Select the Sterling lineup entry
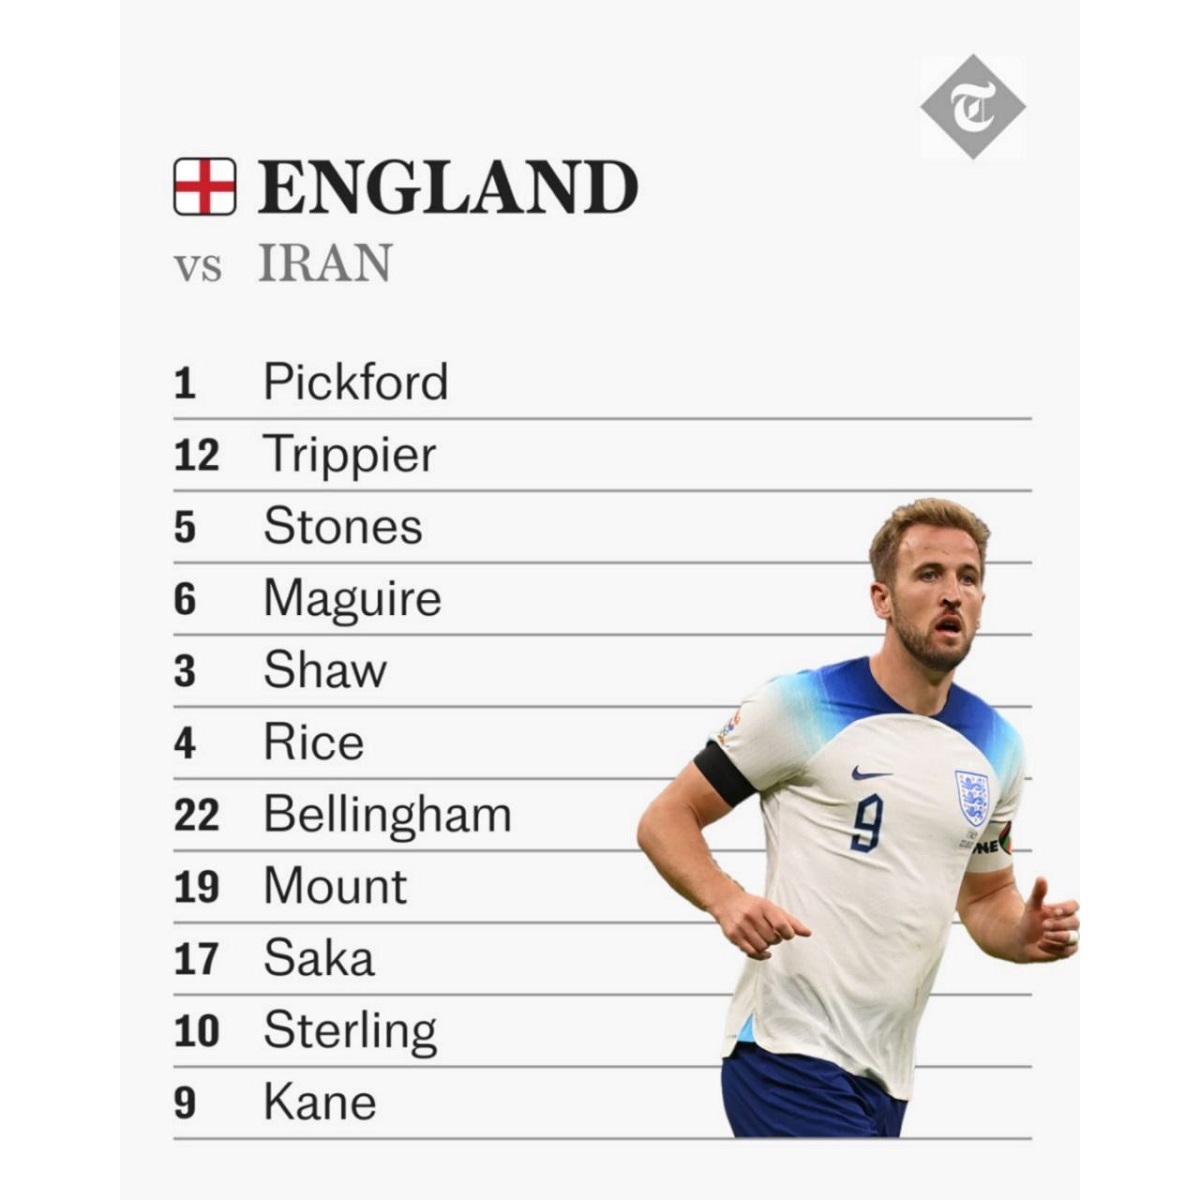The width and height of the screenshot is (1200, 1200). 350,1031
